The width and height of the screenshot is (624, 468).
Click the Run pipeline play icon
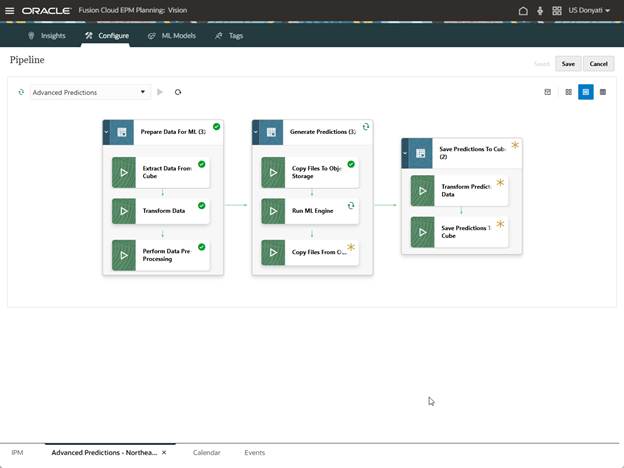click(x=160, y=92)
